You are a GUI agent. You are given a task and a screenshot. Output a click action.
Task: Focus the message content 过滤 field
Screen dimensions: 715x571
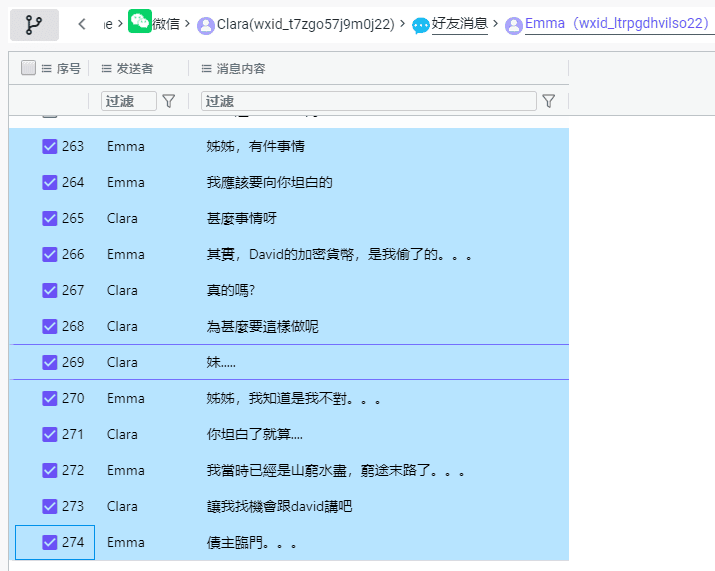tap(368, 101)
